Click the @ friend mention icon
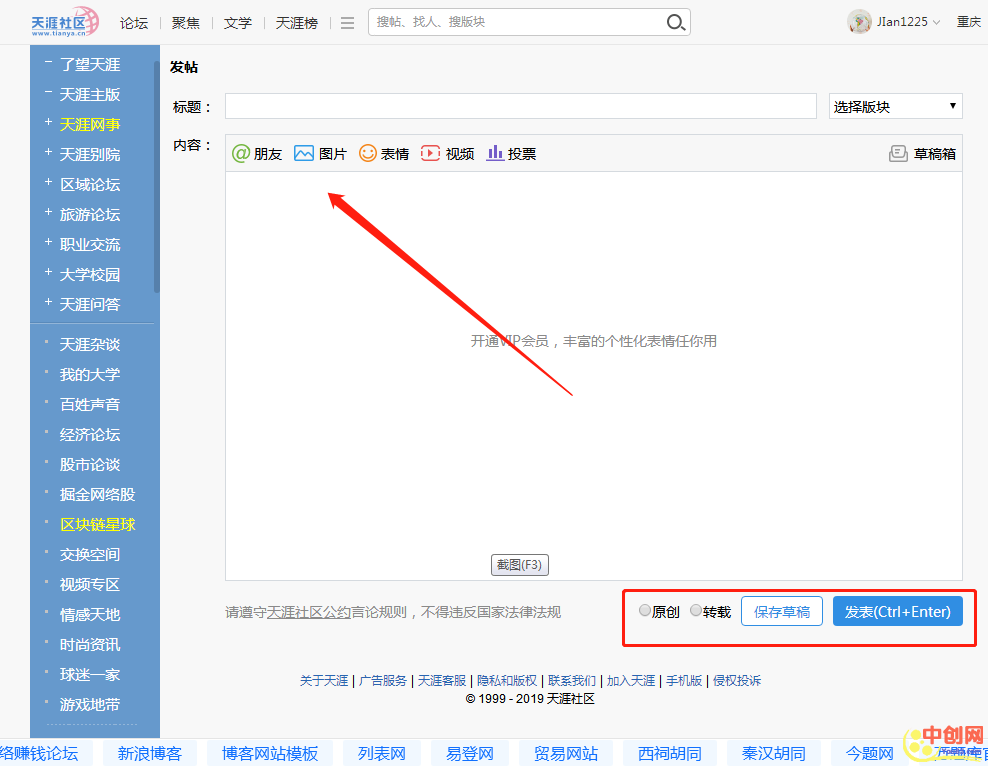This screenshot has height=767, width=988. pos(241,154)
